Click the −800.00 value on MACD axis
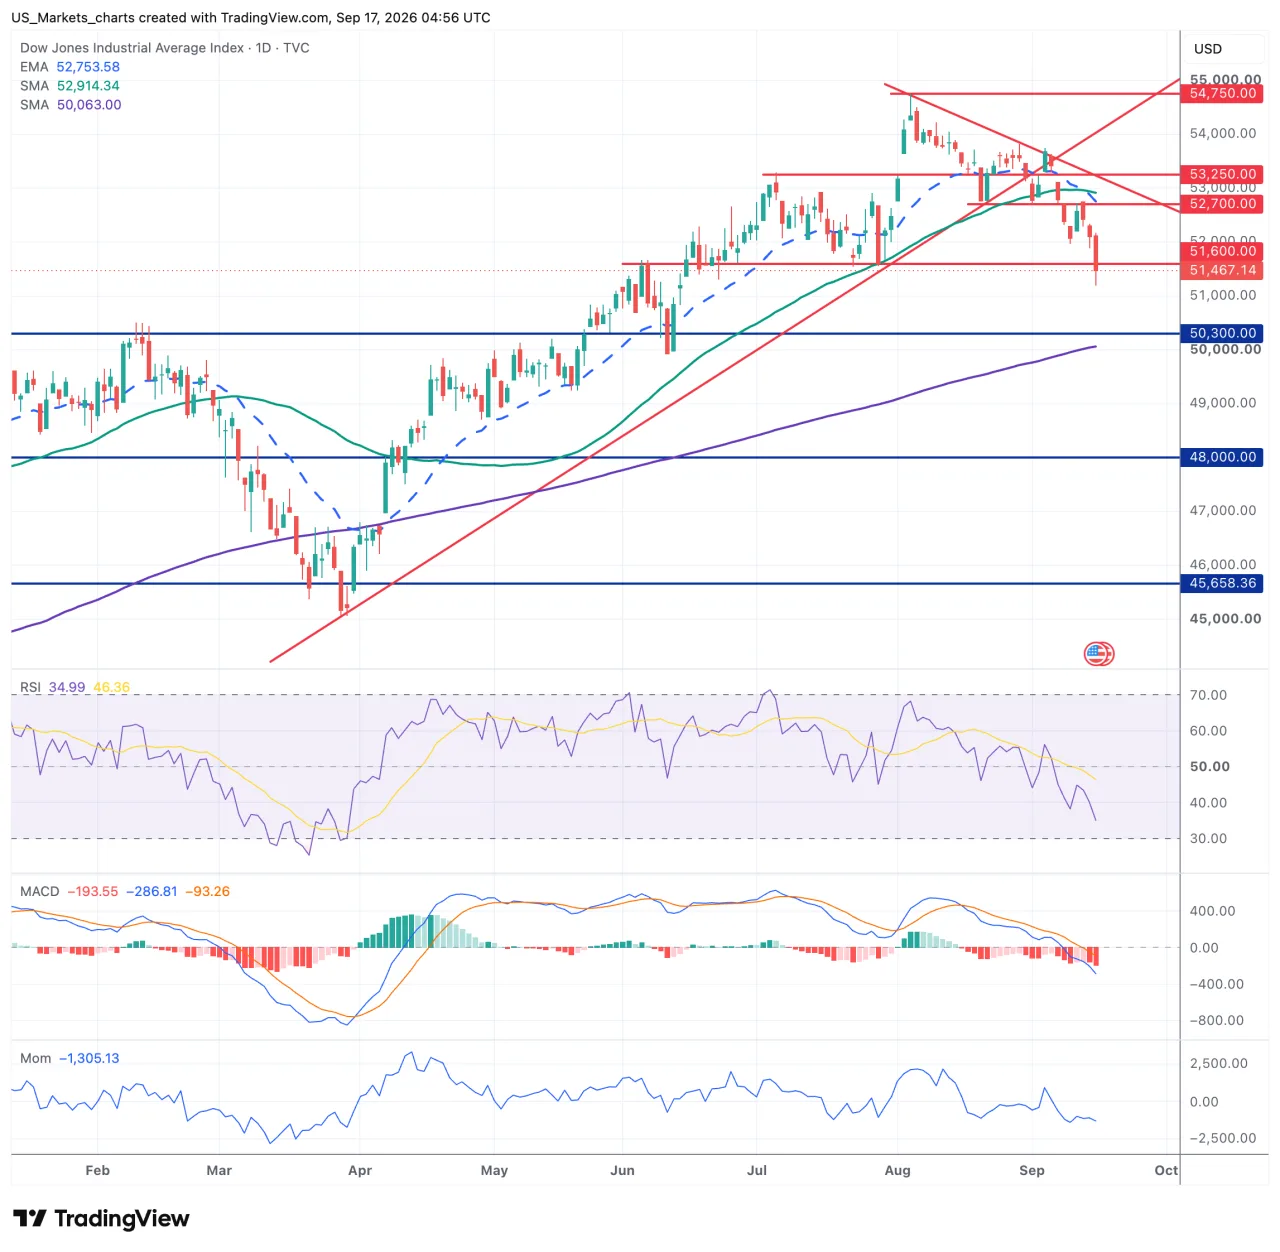Image resolution: width=1280 pixels, height=1252 pixels. click(x=1216, y=1020)
